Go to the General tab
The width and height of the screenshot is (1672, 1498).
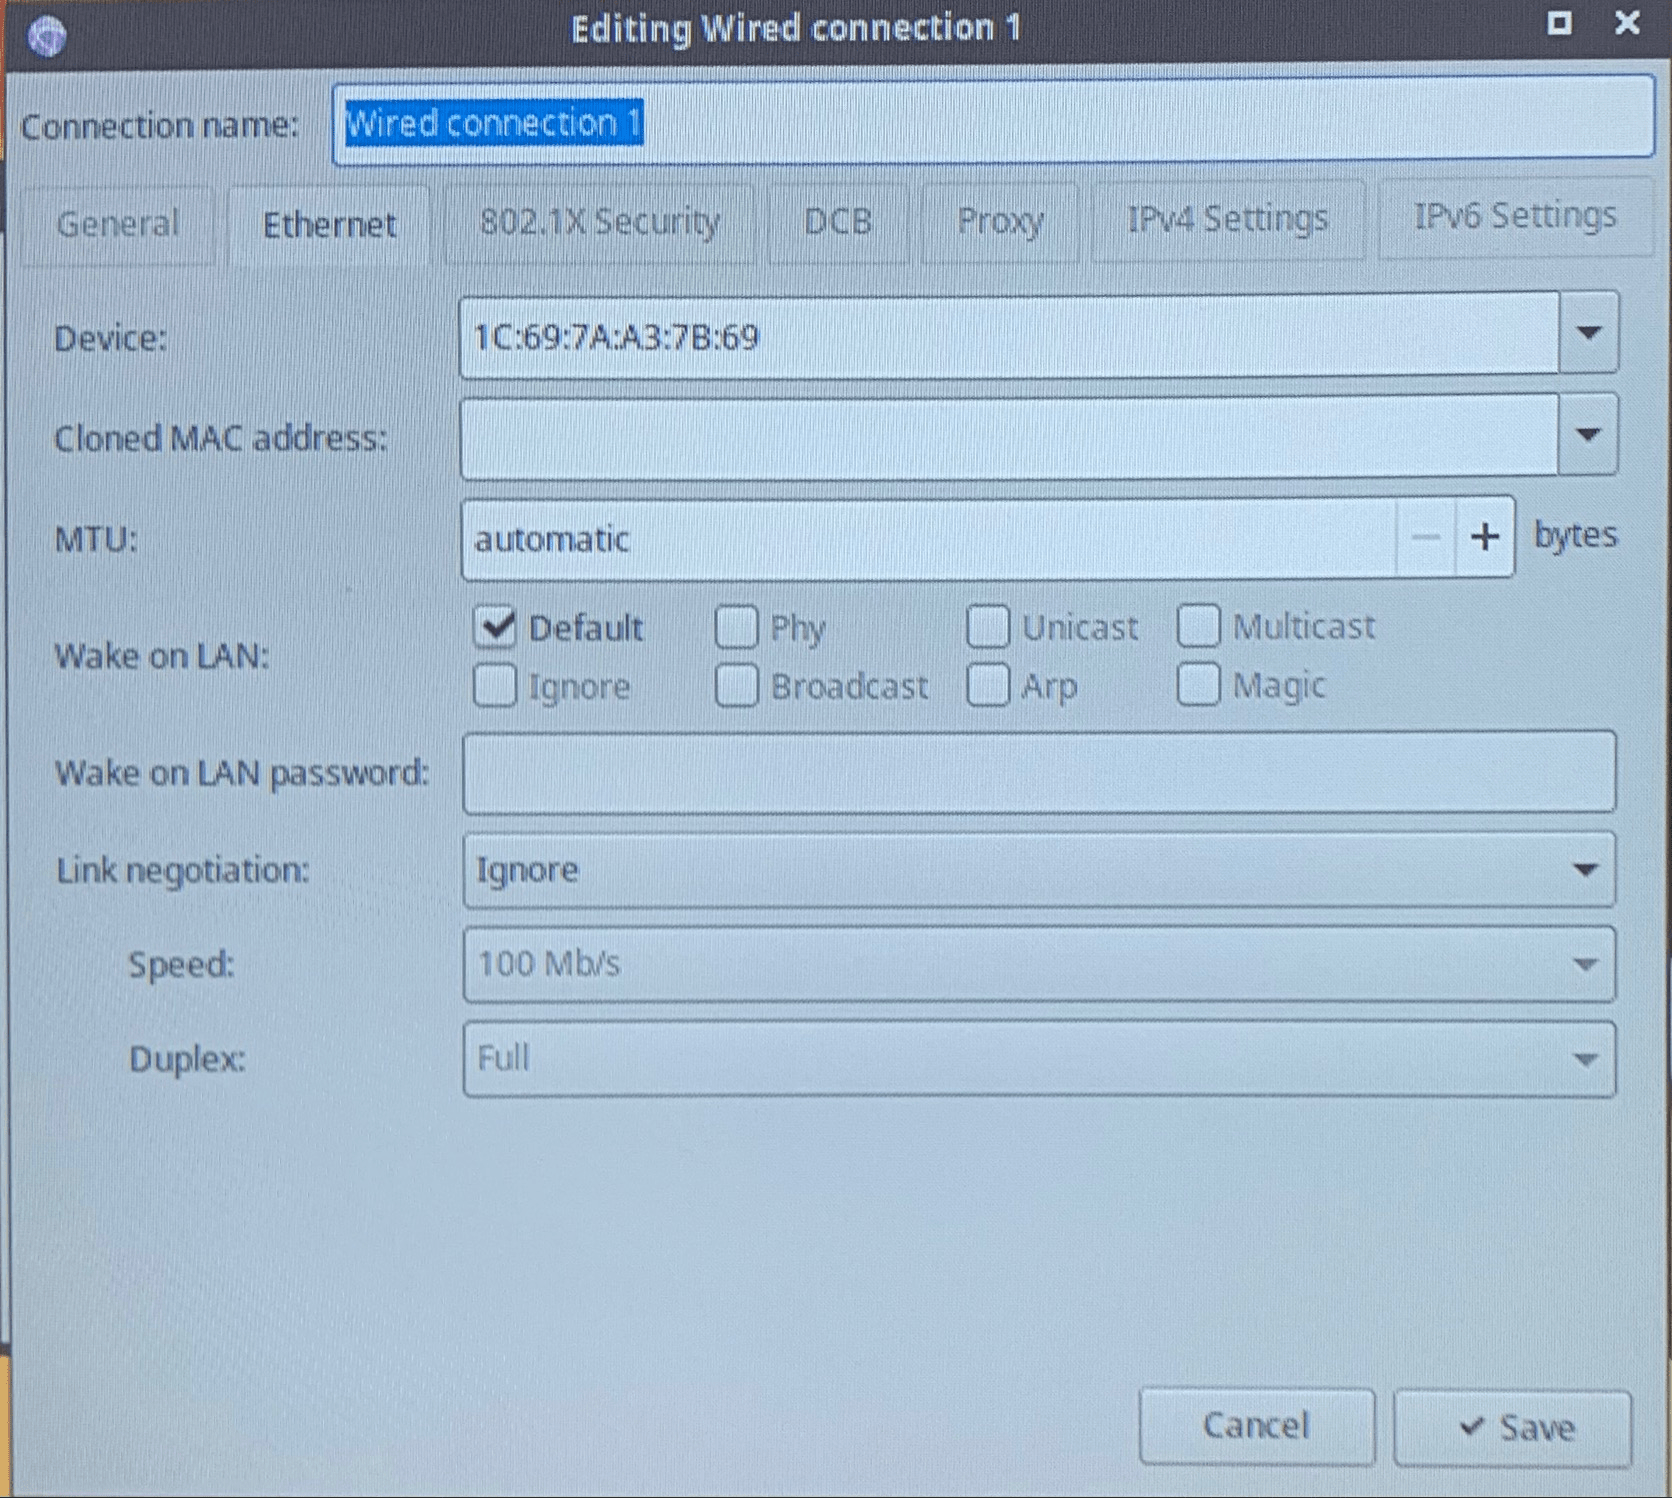coord(118,223)
